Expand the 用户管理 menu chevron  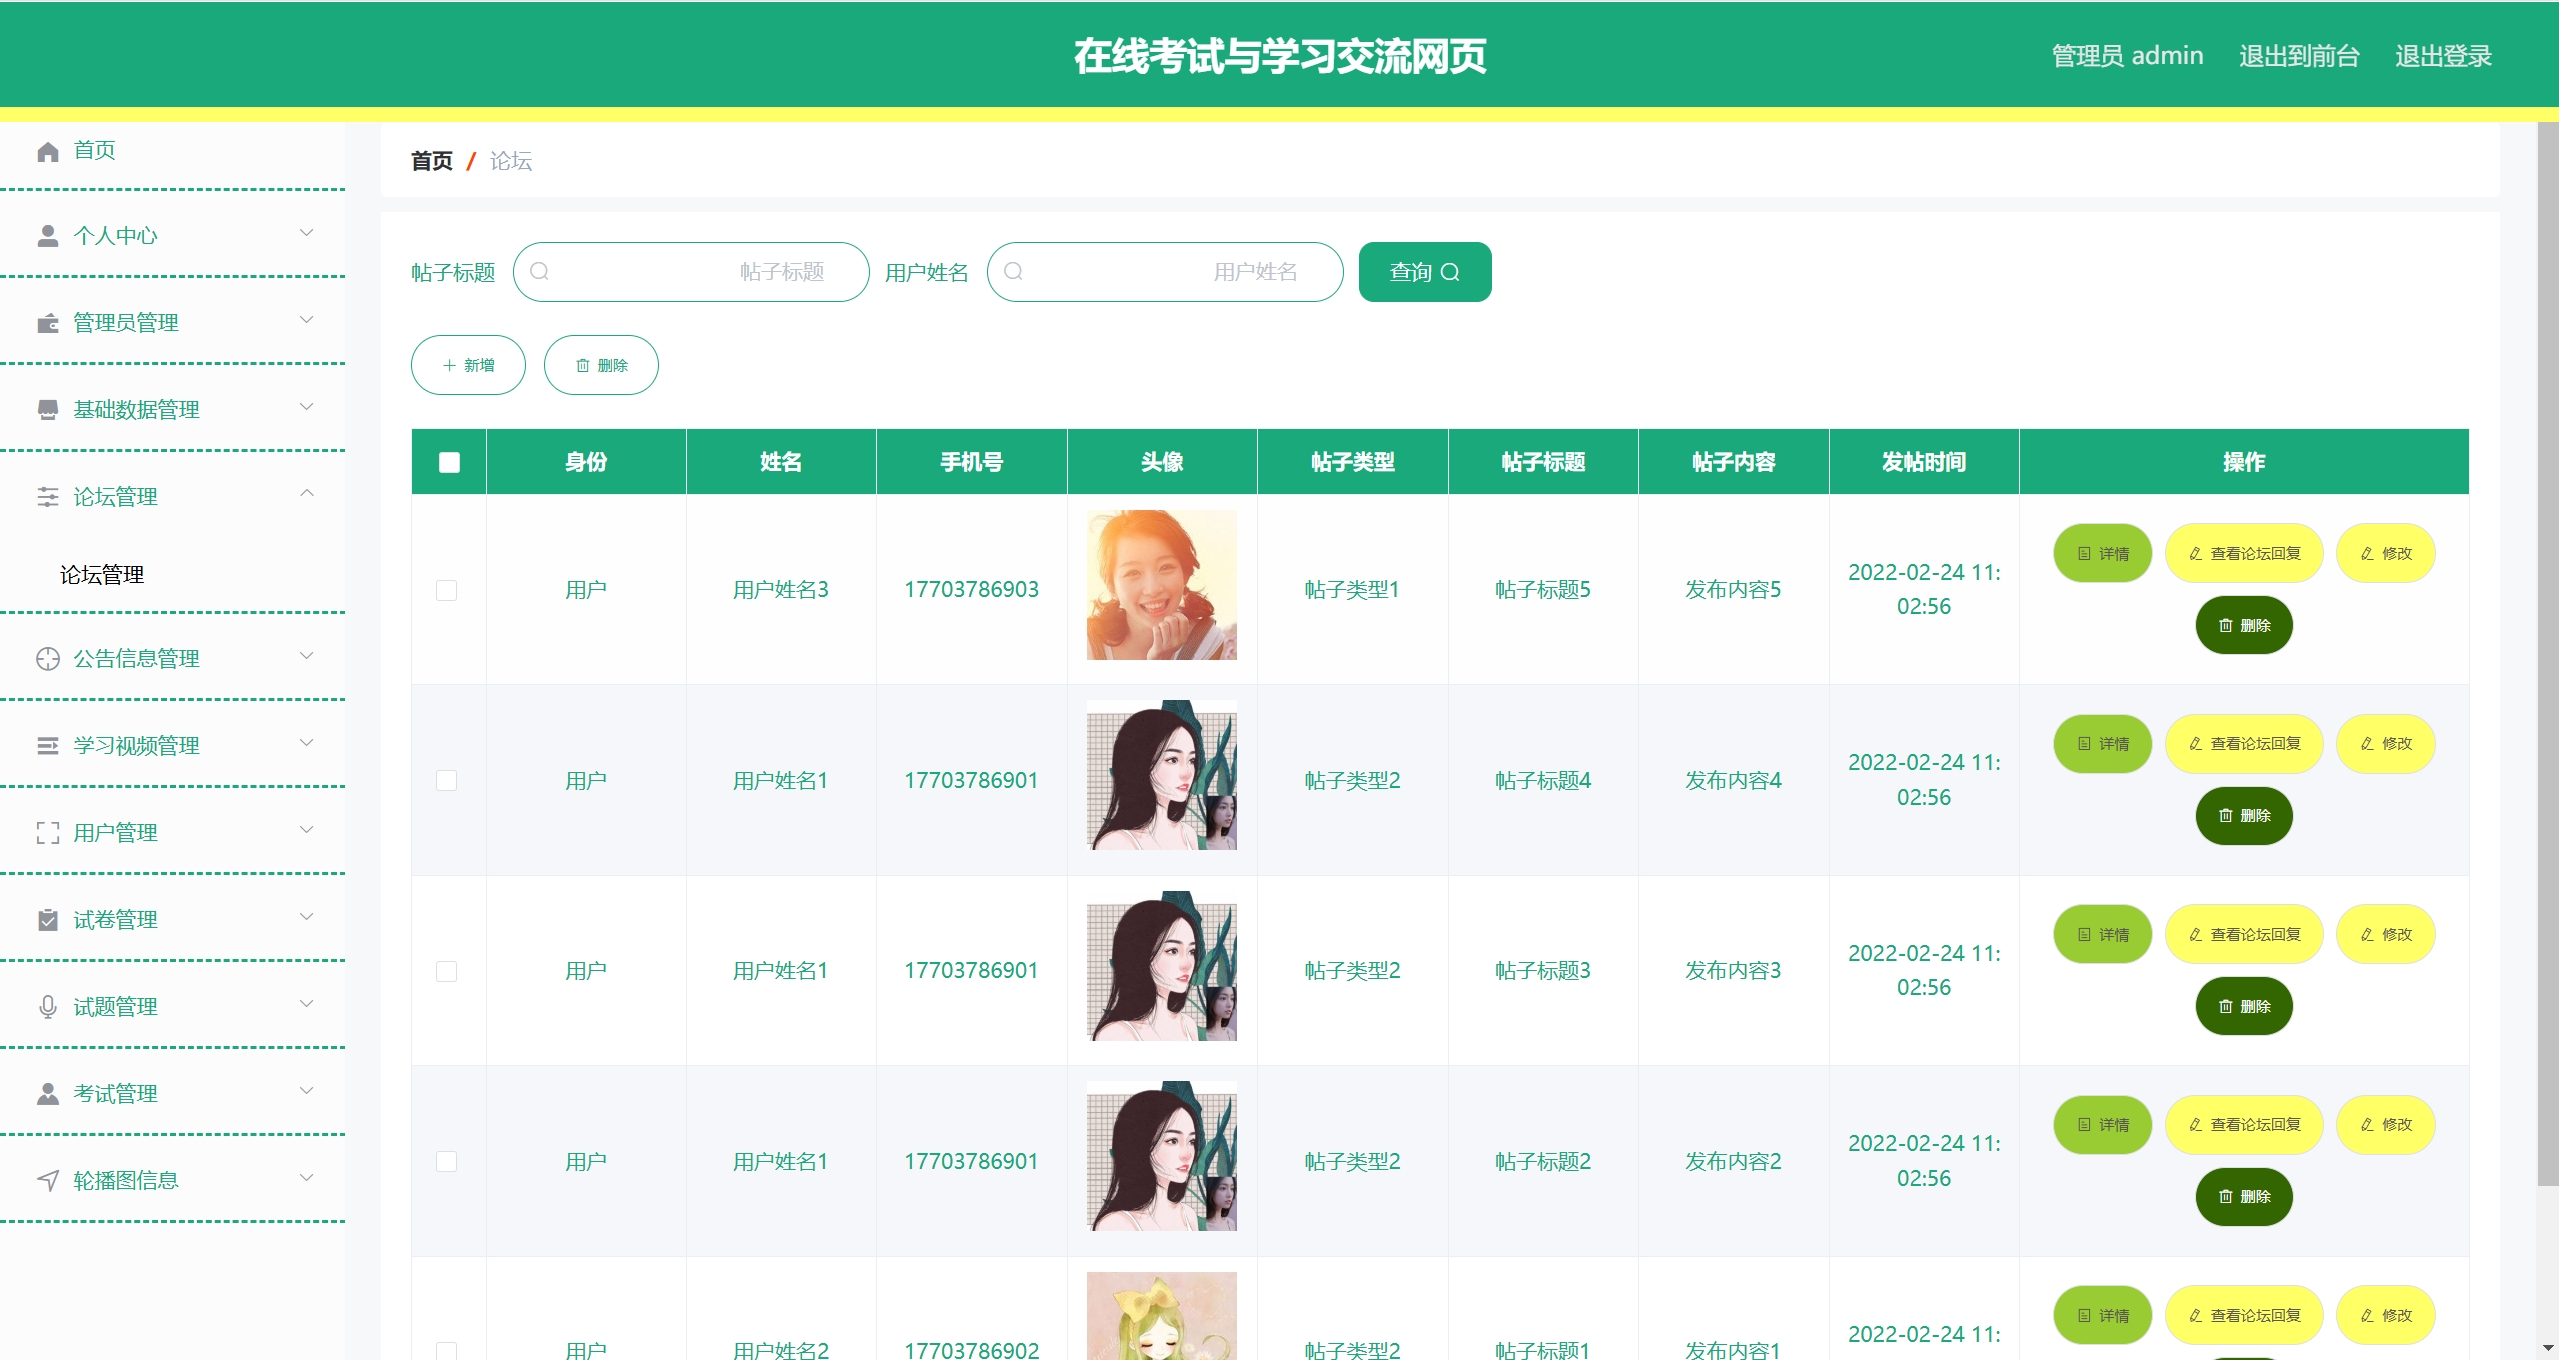[307, 830]
